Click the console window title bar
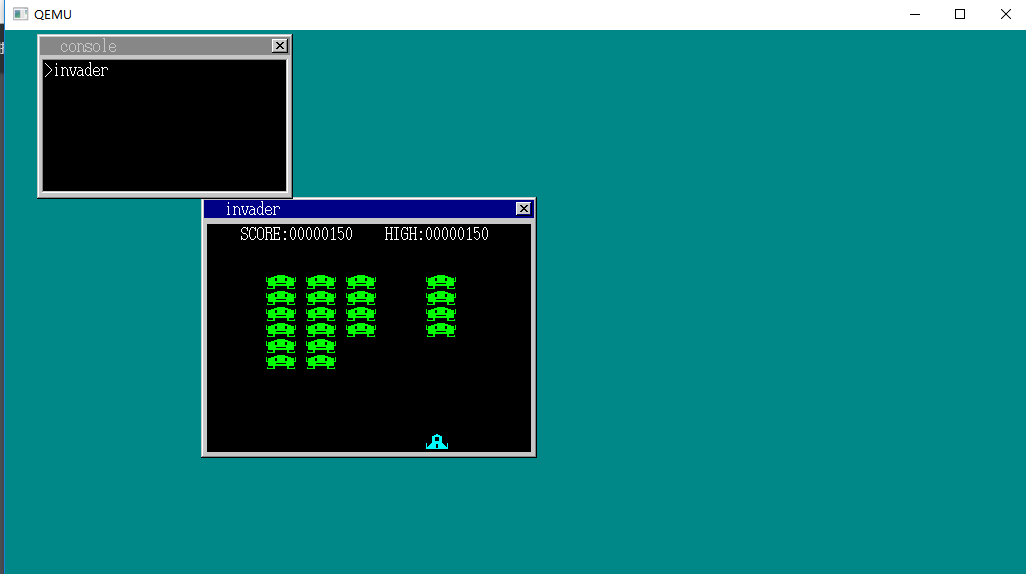This screenshot has width=1026, height=574. (164, 46)
